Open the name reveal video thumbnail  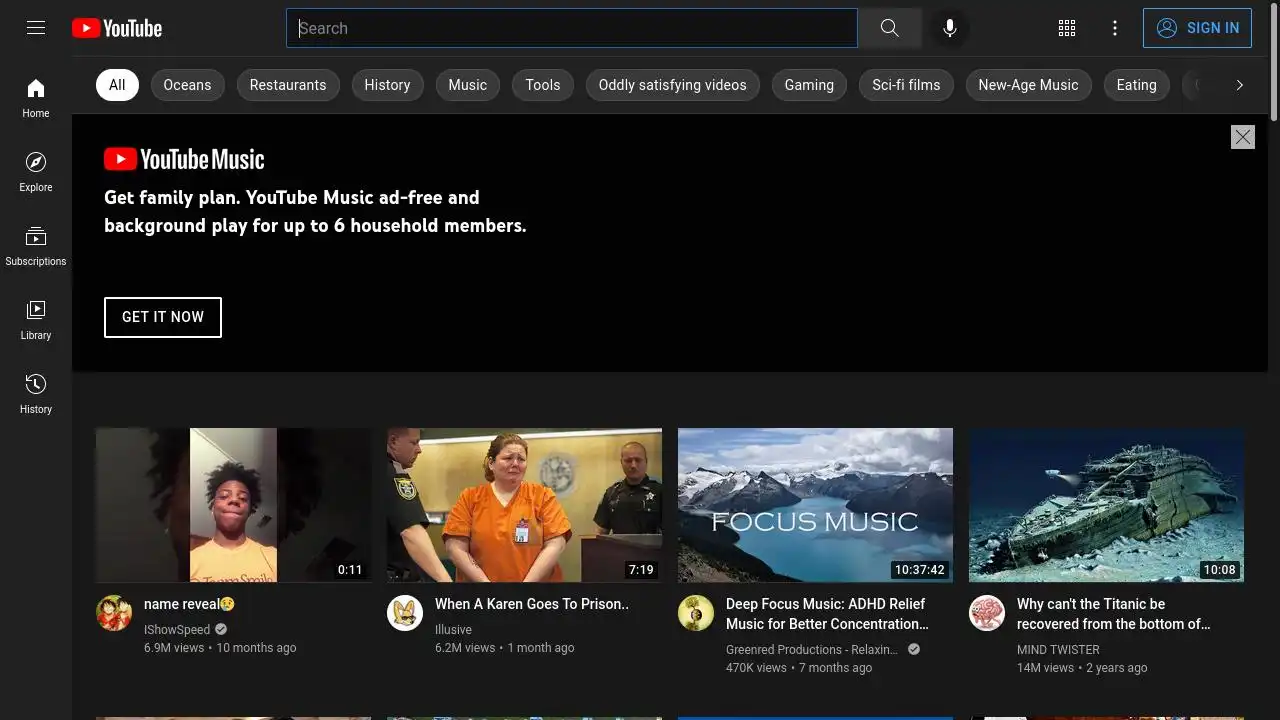pos(233,505)
